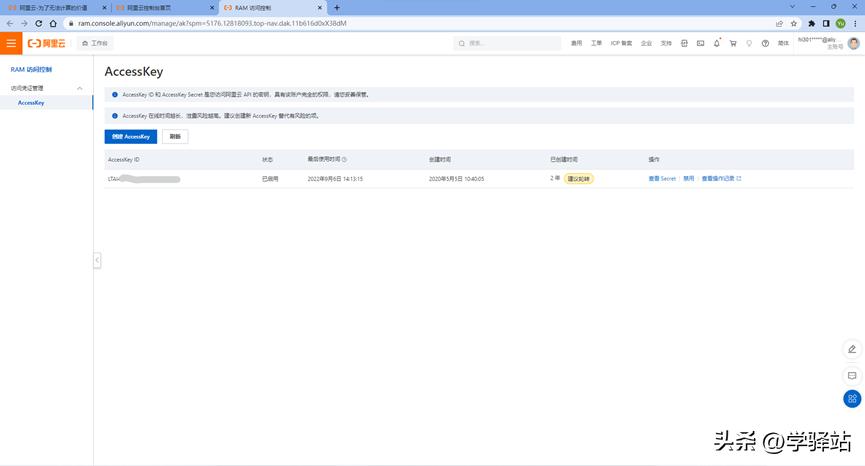Click the user avatar in top right

click(853, 43)
